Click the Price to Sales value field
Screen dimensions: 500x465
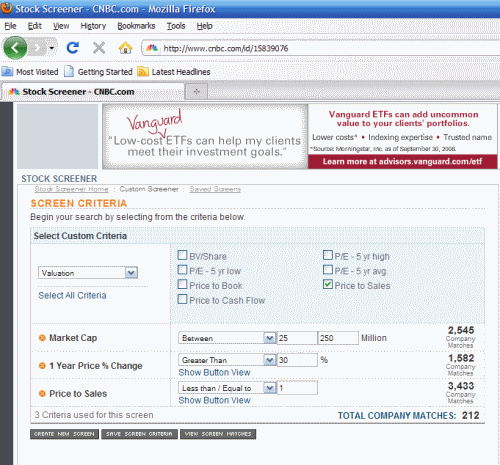[297, 388]
